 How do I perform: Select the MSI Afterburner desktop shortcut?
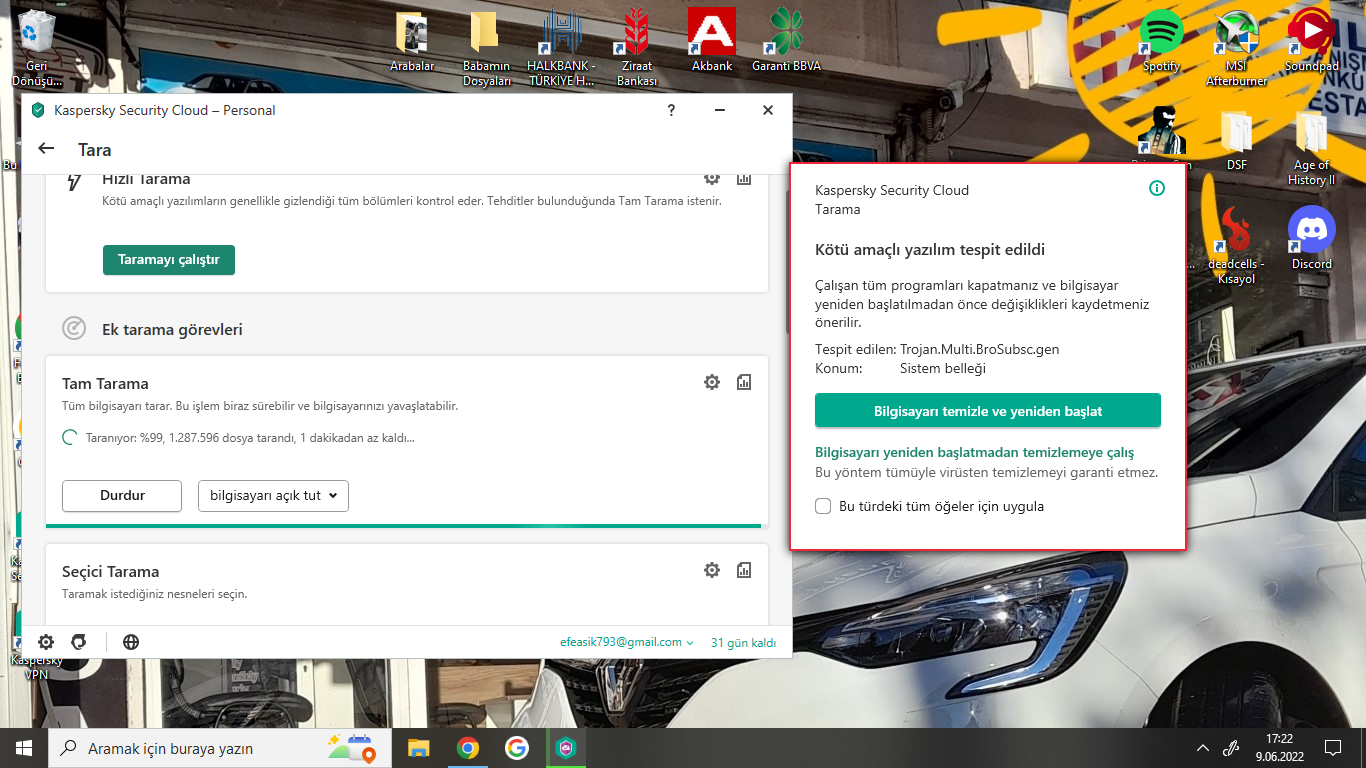1236,48
